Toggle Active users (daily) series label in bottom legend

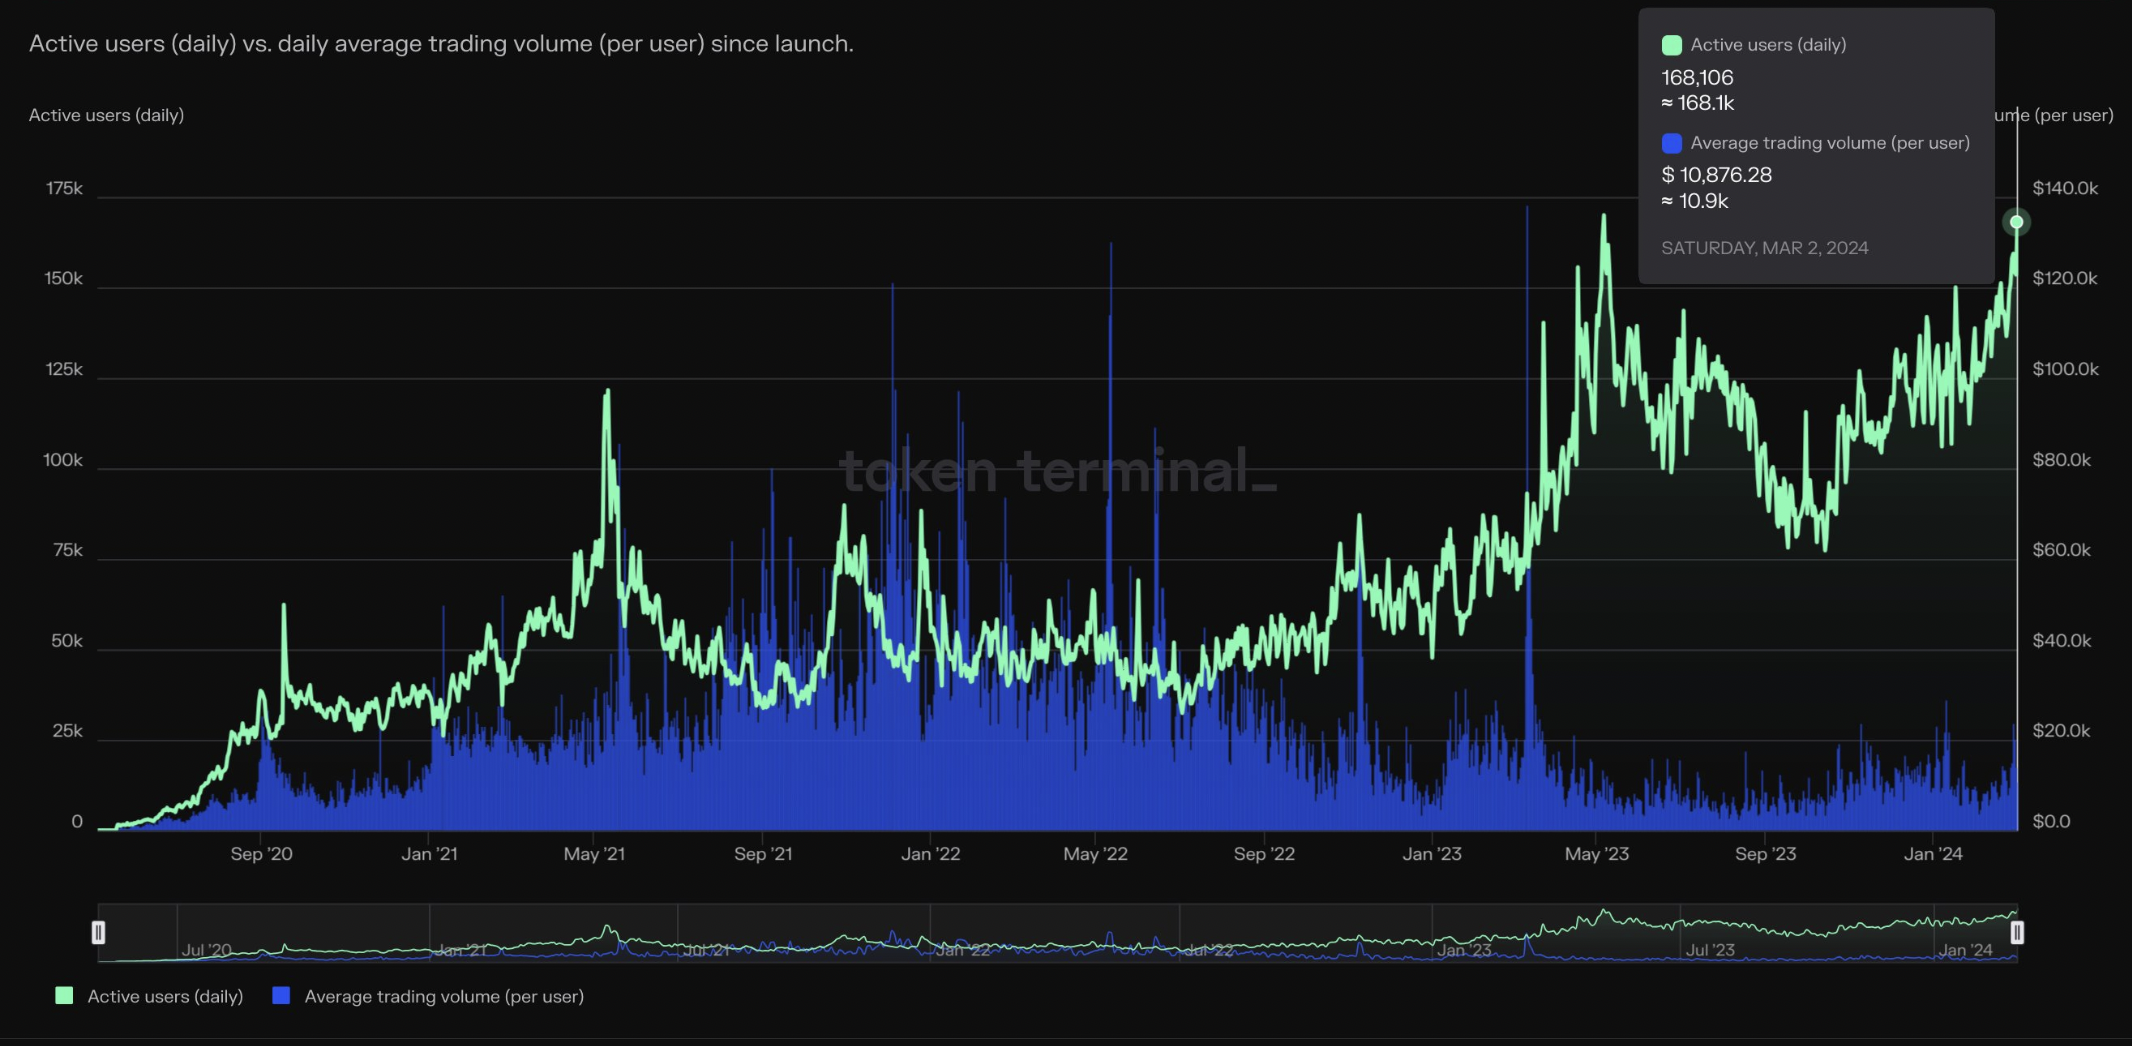point(165,996)
